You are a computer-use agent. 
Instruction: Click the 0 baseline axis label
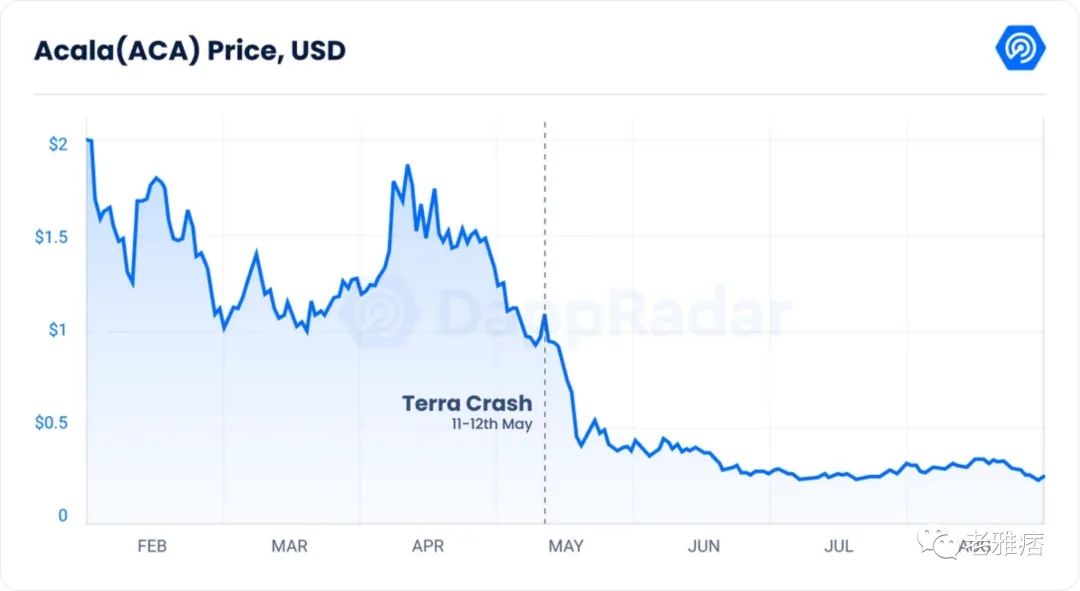point(63,515)
